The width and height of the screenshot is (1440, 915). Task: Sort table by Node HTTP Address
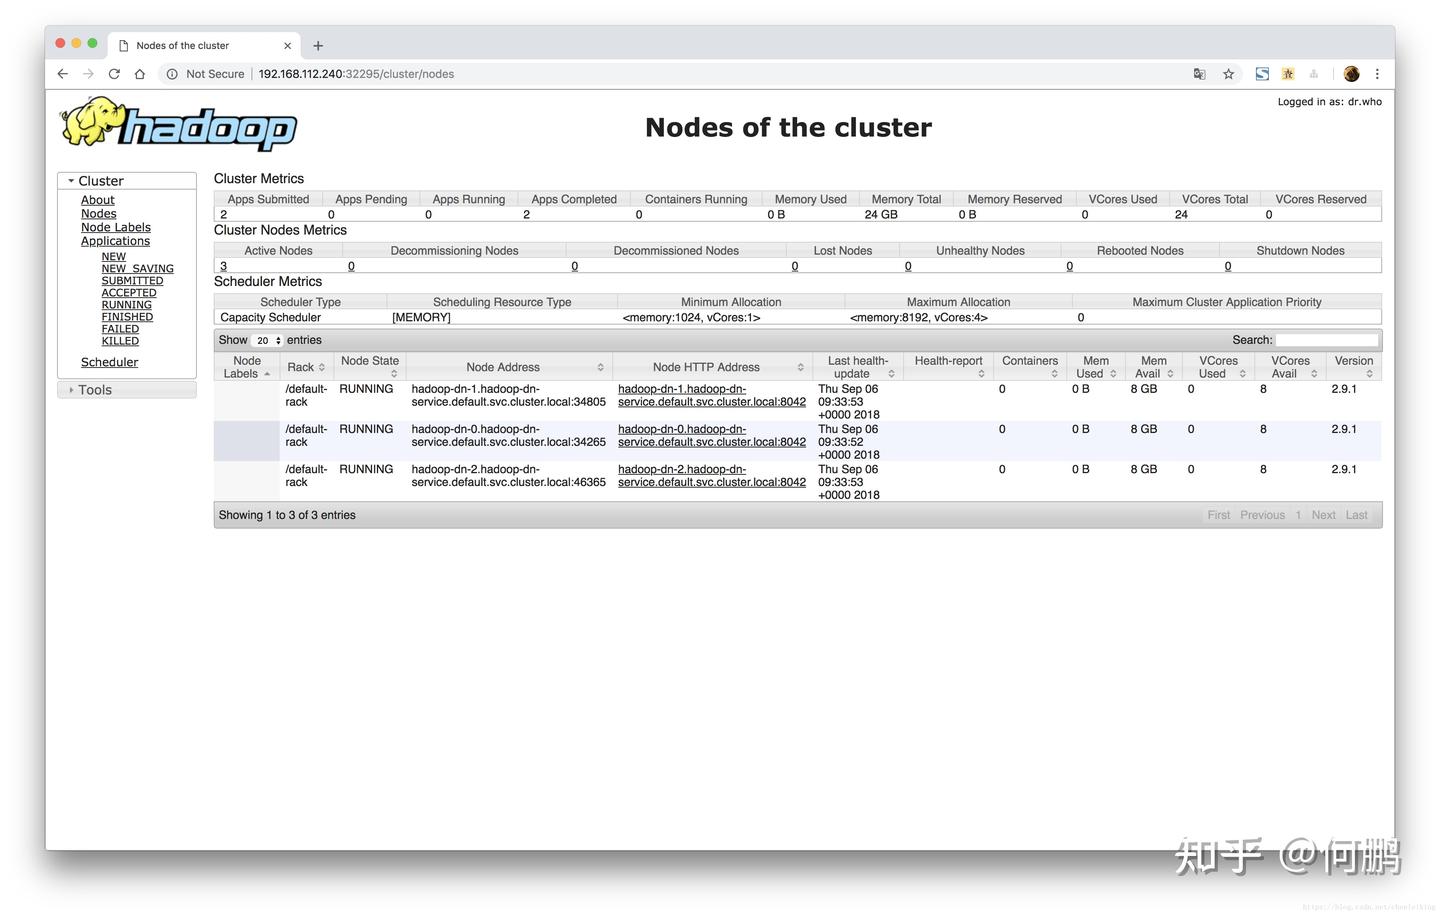(712, 367)
